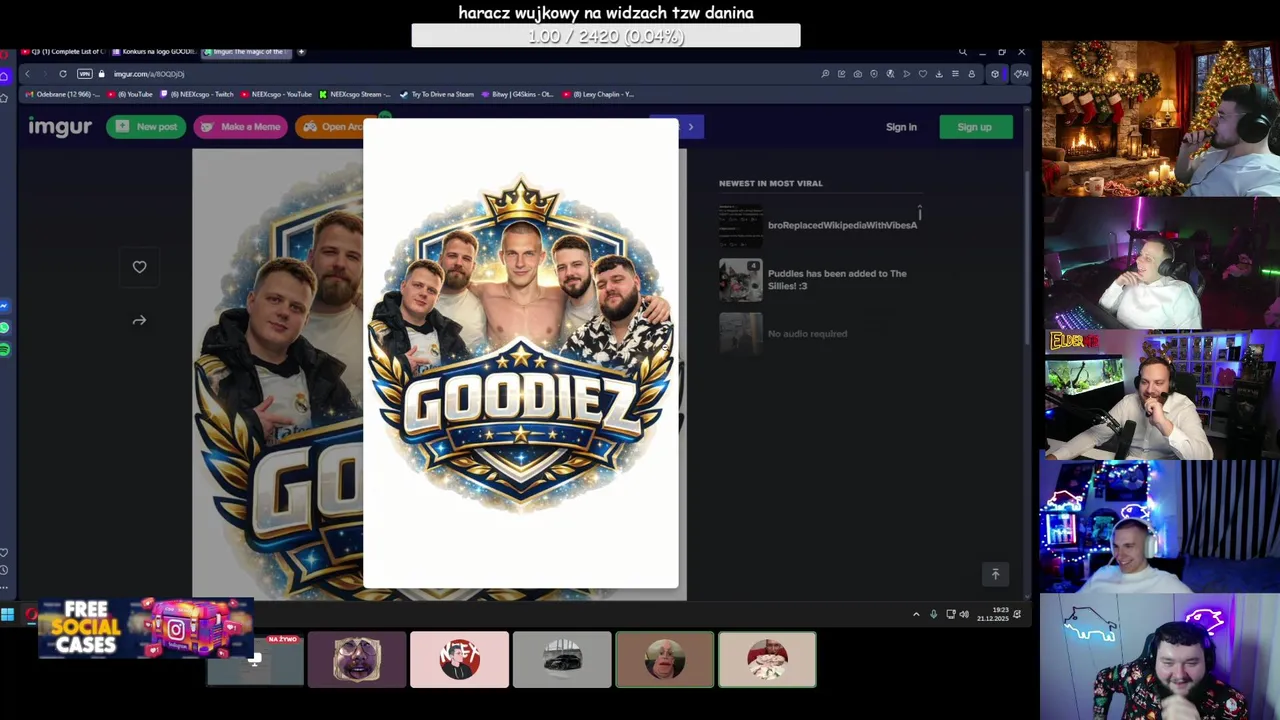Open the Open Arcade button

[331, 127]
